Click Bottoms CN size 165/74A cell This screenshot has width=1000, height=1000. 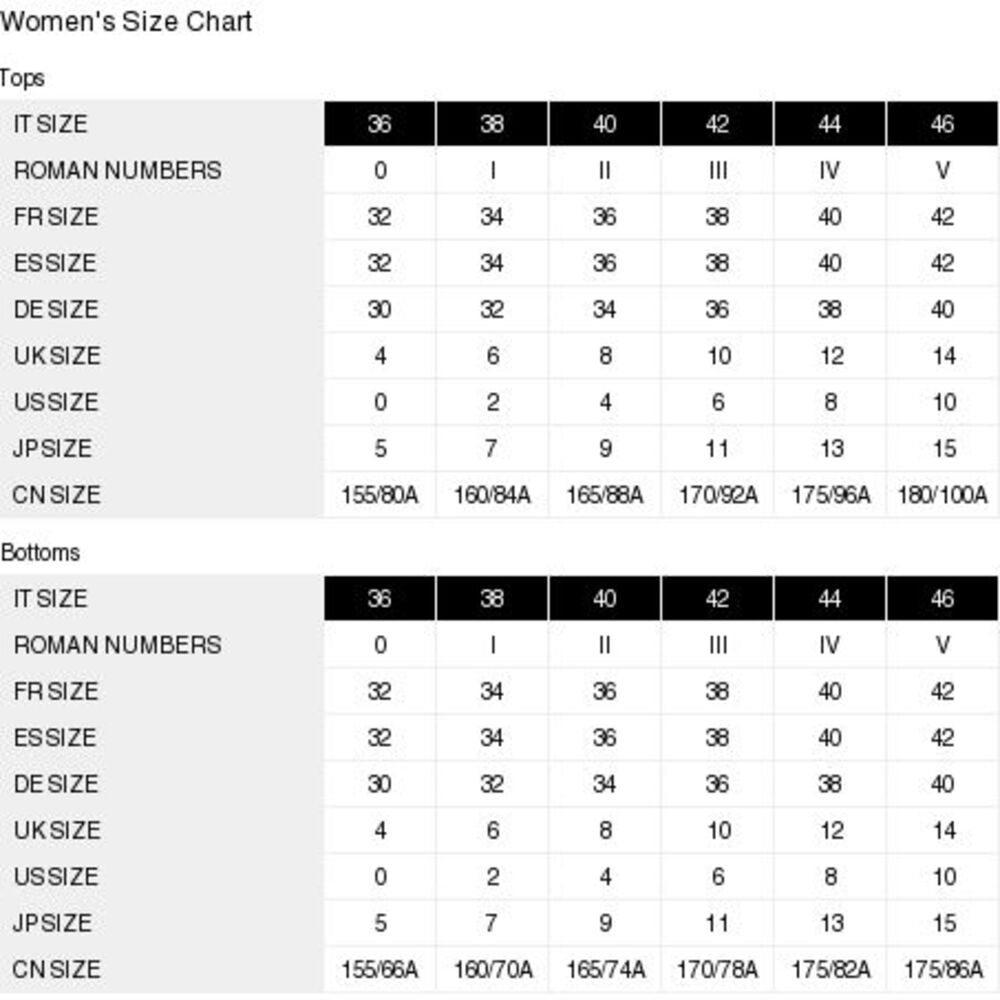605,969
